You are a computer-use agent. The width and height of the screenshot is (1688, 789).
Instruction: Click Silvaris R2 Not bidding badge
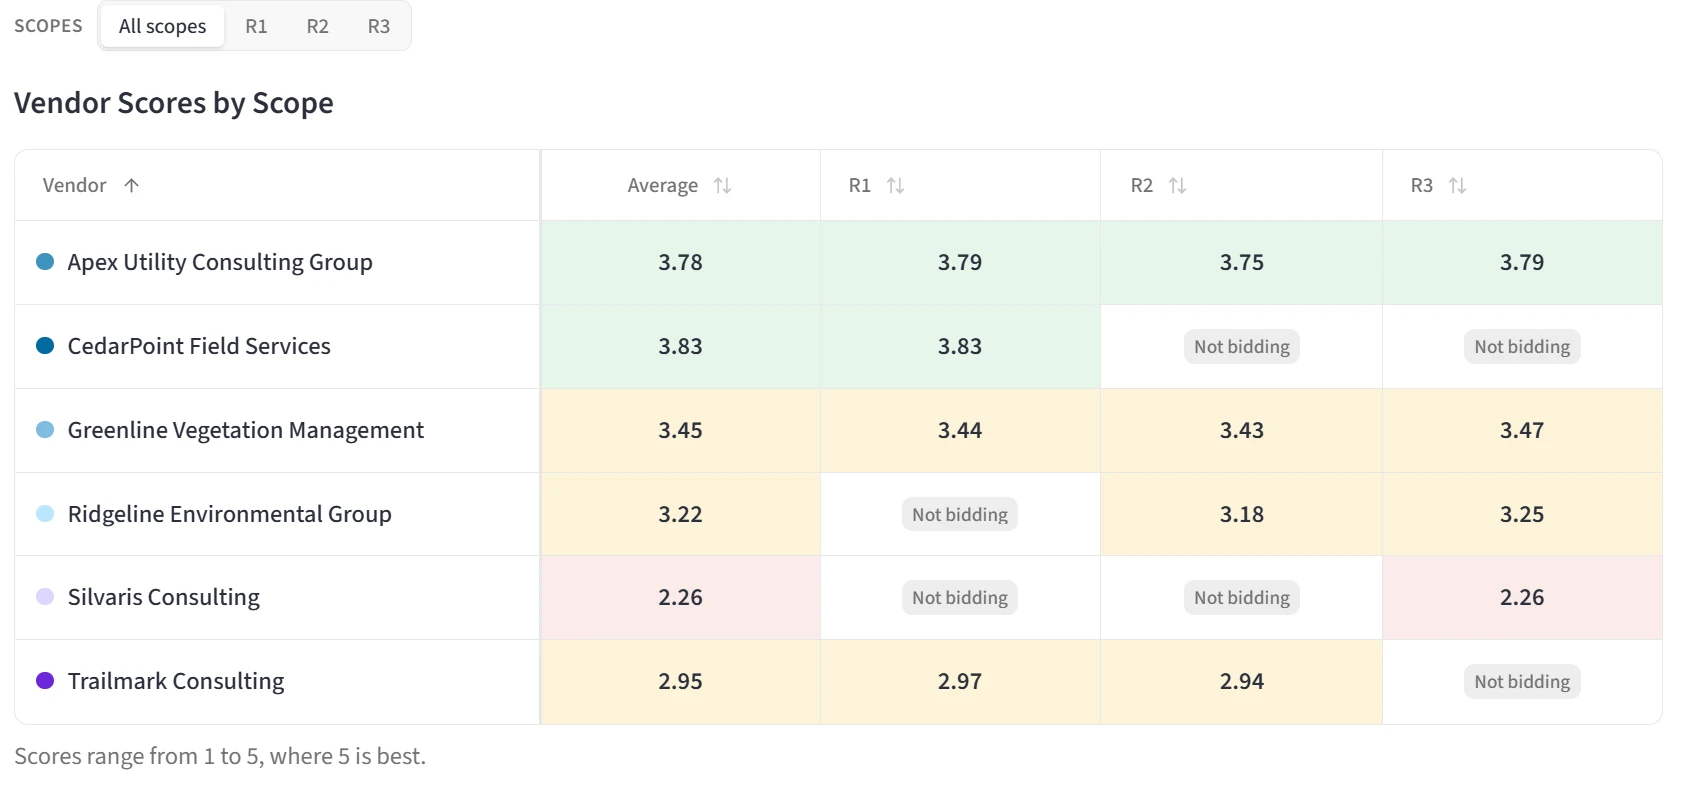(1242, 597)
